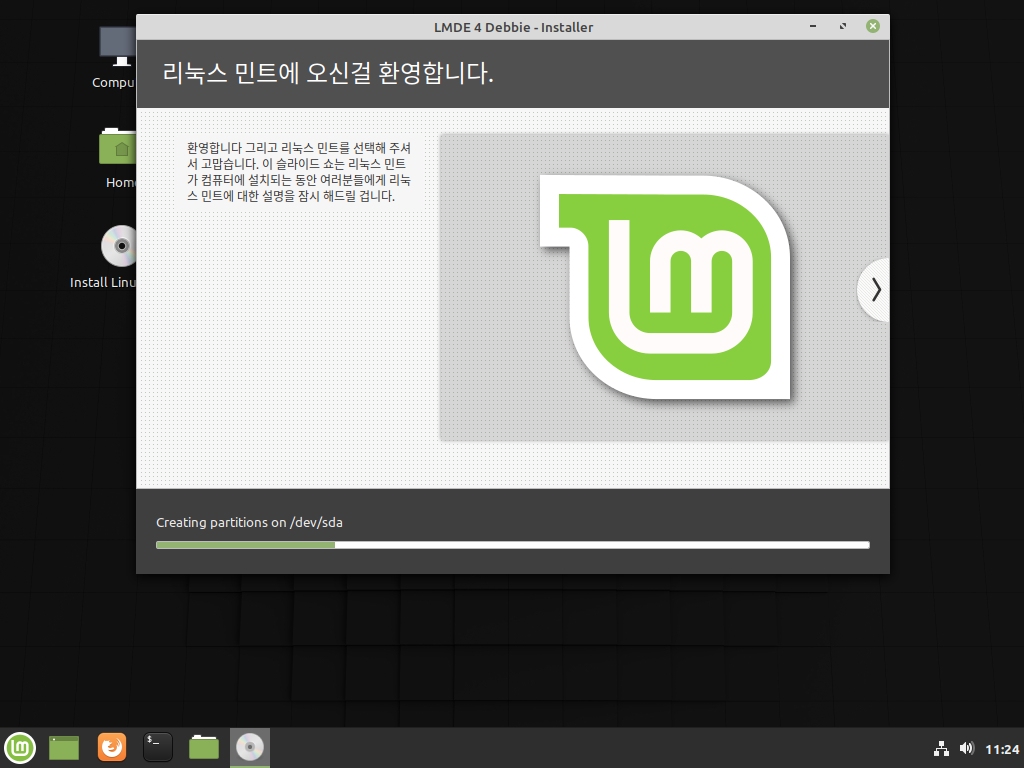Click the Korean slideshow description paragraph
The height and width of the screenshot is (768, 1024).
[299, 172]
